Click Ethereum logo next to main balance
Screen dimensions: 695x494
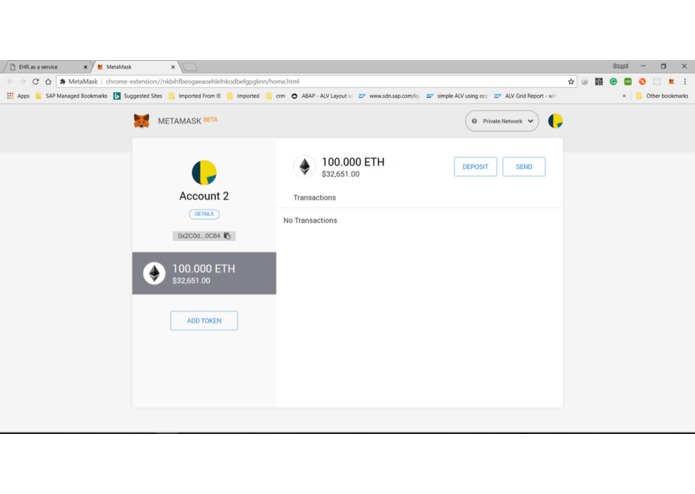tap(305, 167)
